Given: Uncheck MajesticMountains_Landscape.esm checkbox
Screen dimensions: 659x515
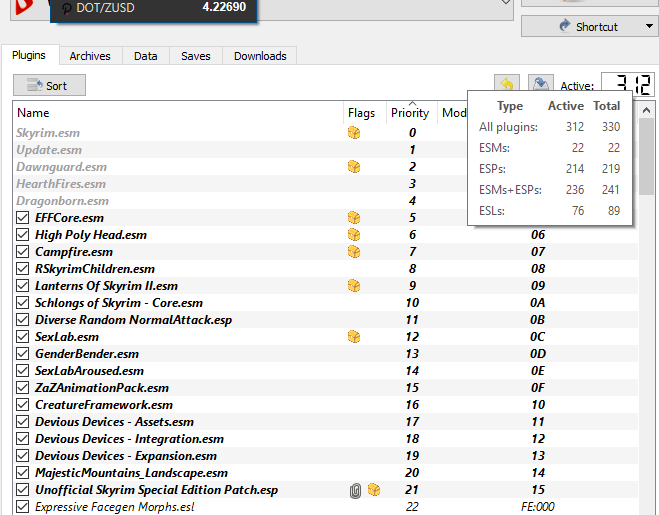Looking at the screenshot, I should pos(23,473).
